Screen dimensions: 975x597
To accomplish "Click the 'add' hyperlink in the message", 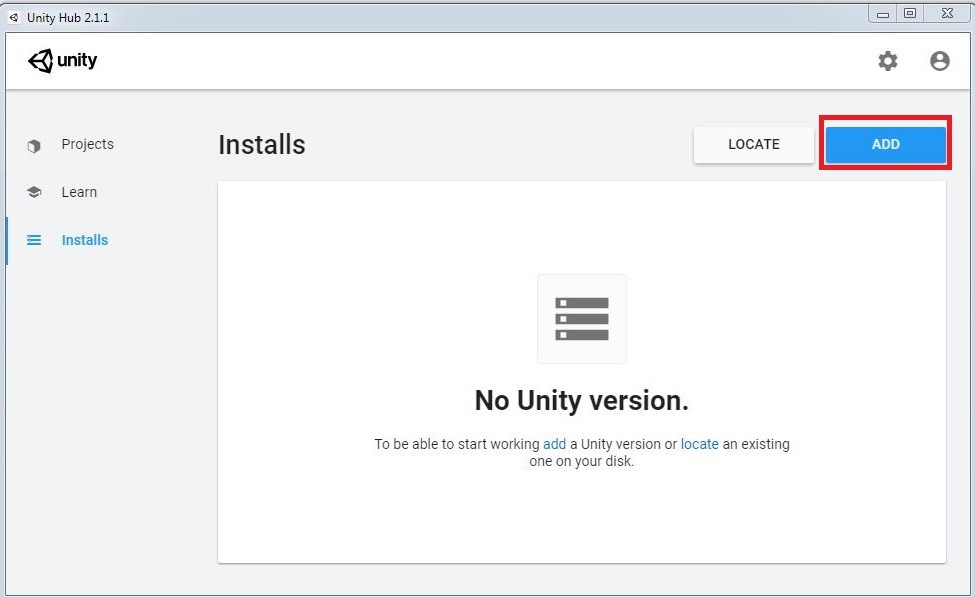I will [554, 444].
